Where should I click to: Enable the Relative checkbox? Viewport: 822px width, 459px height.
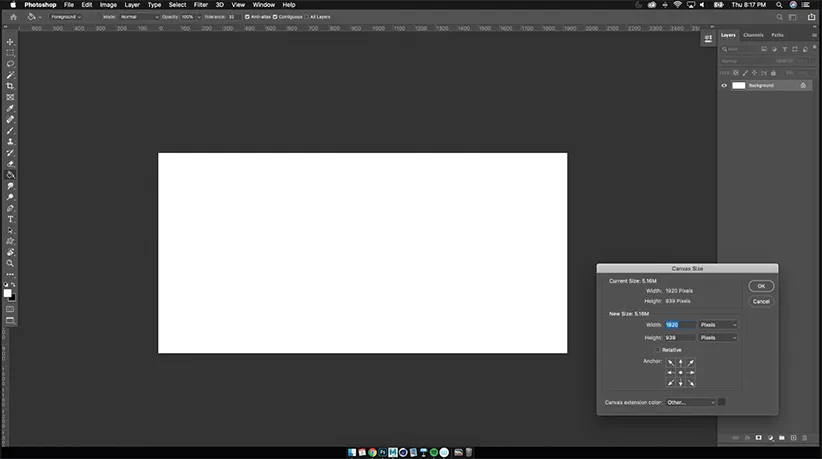click(x=657, y=350)
